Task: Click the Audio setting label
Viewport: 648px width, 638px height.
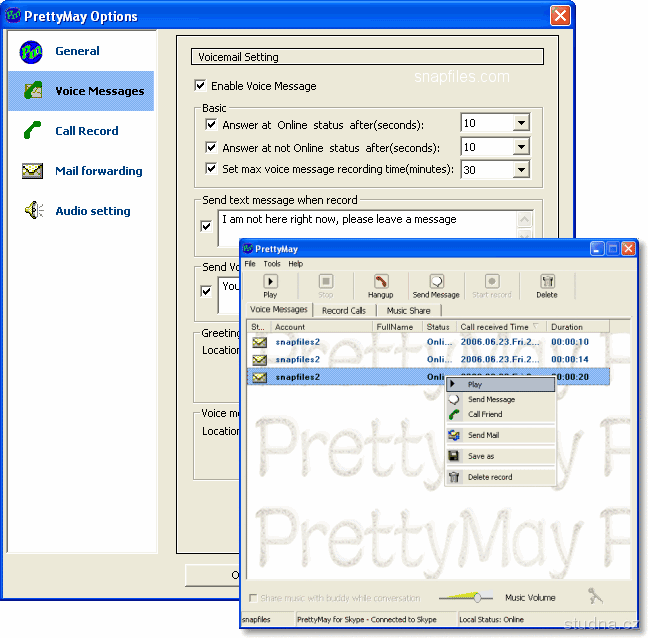Action: pos(93,211)
